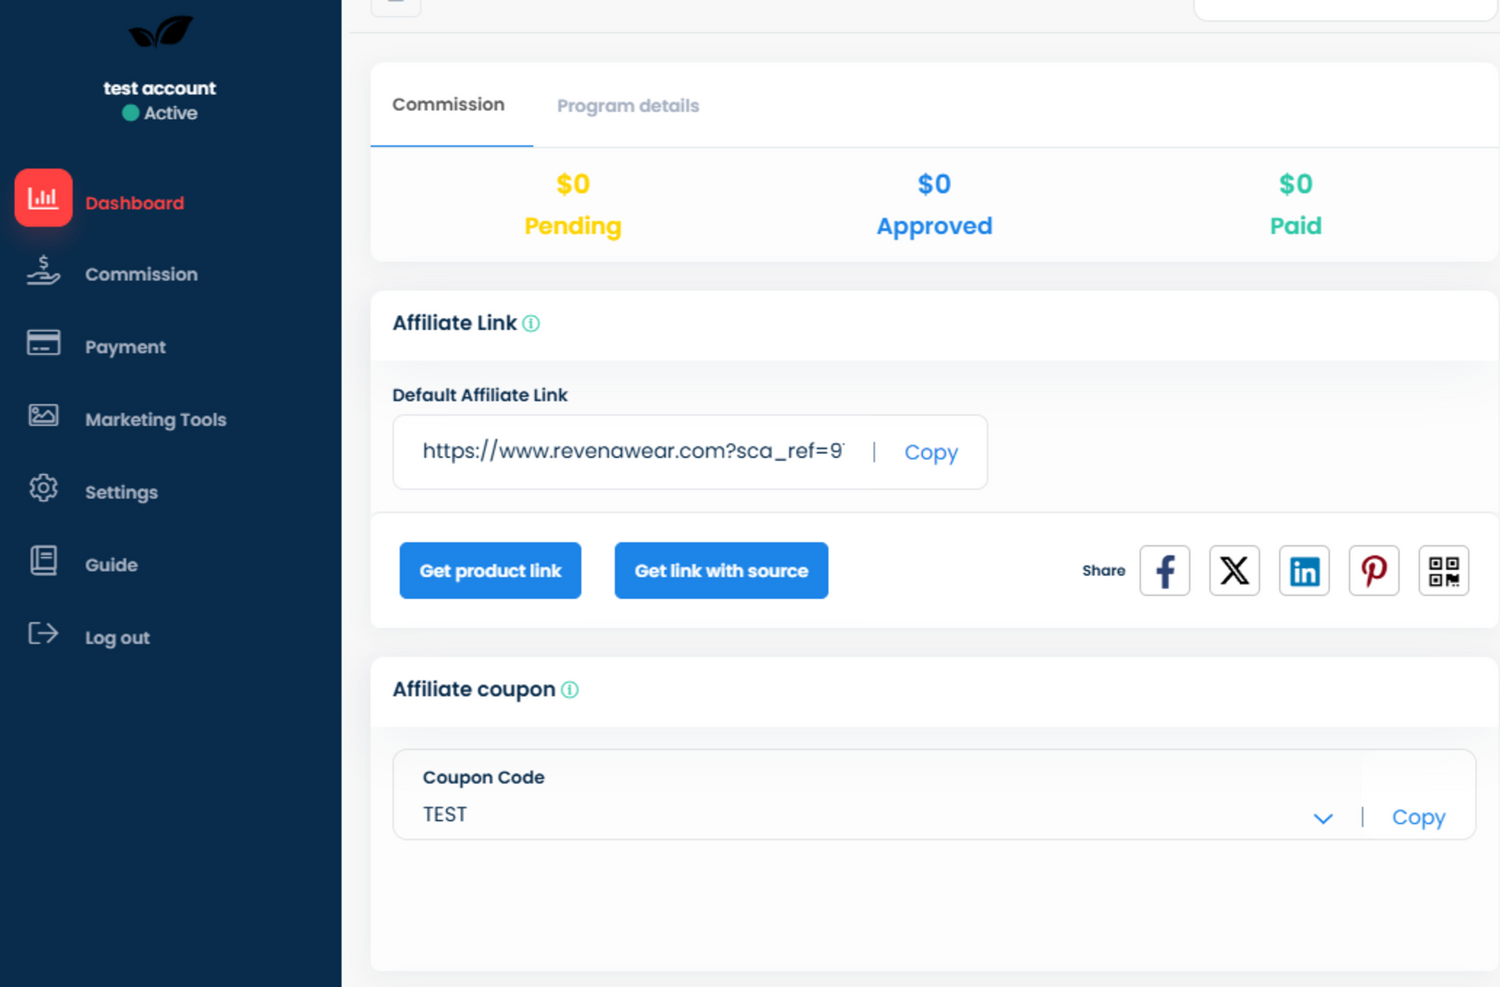Click the Get link with source button
1500x987 pixels.
[721, 571]
